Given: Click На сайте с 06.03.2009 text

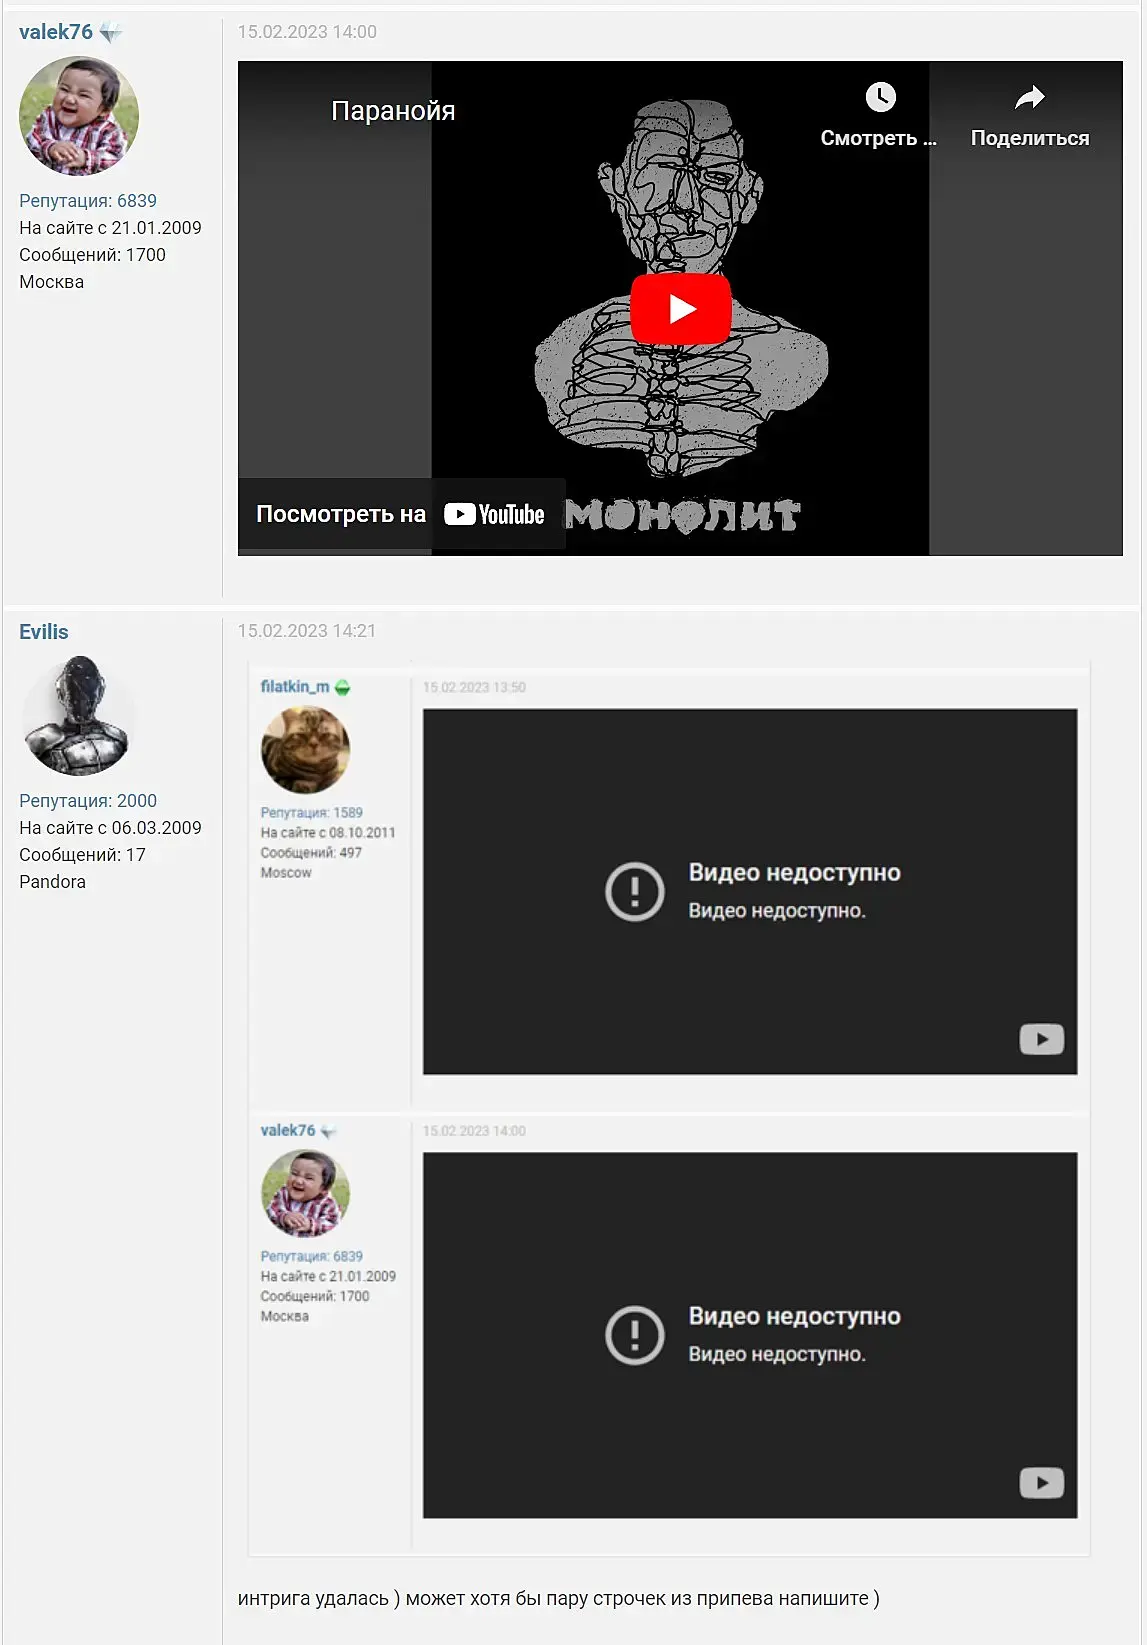Looking at the screenshot, I should (110, 828).
